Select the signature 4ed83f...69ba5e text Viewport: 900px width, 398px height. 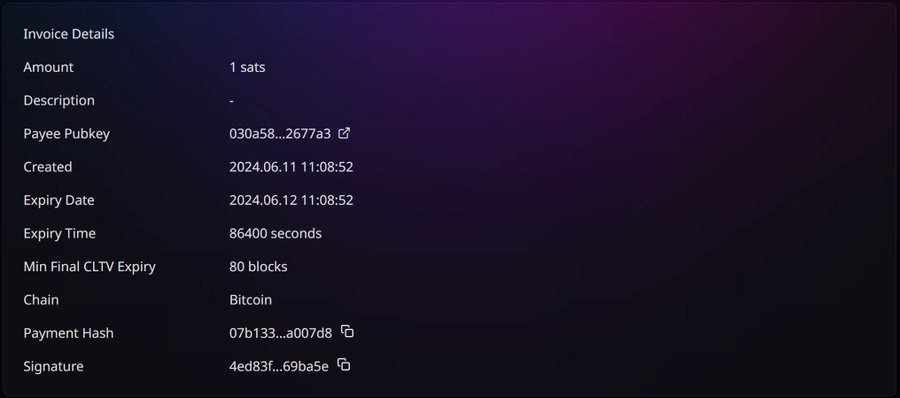(x=279, y=366)
